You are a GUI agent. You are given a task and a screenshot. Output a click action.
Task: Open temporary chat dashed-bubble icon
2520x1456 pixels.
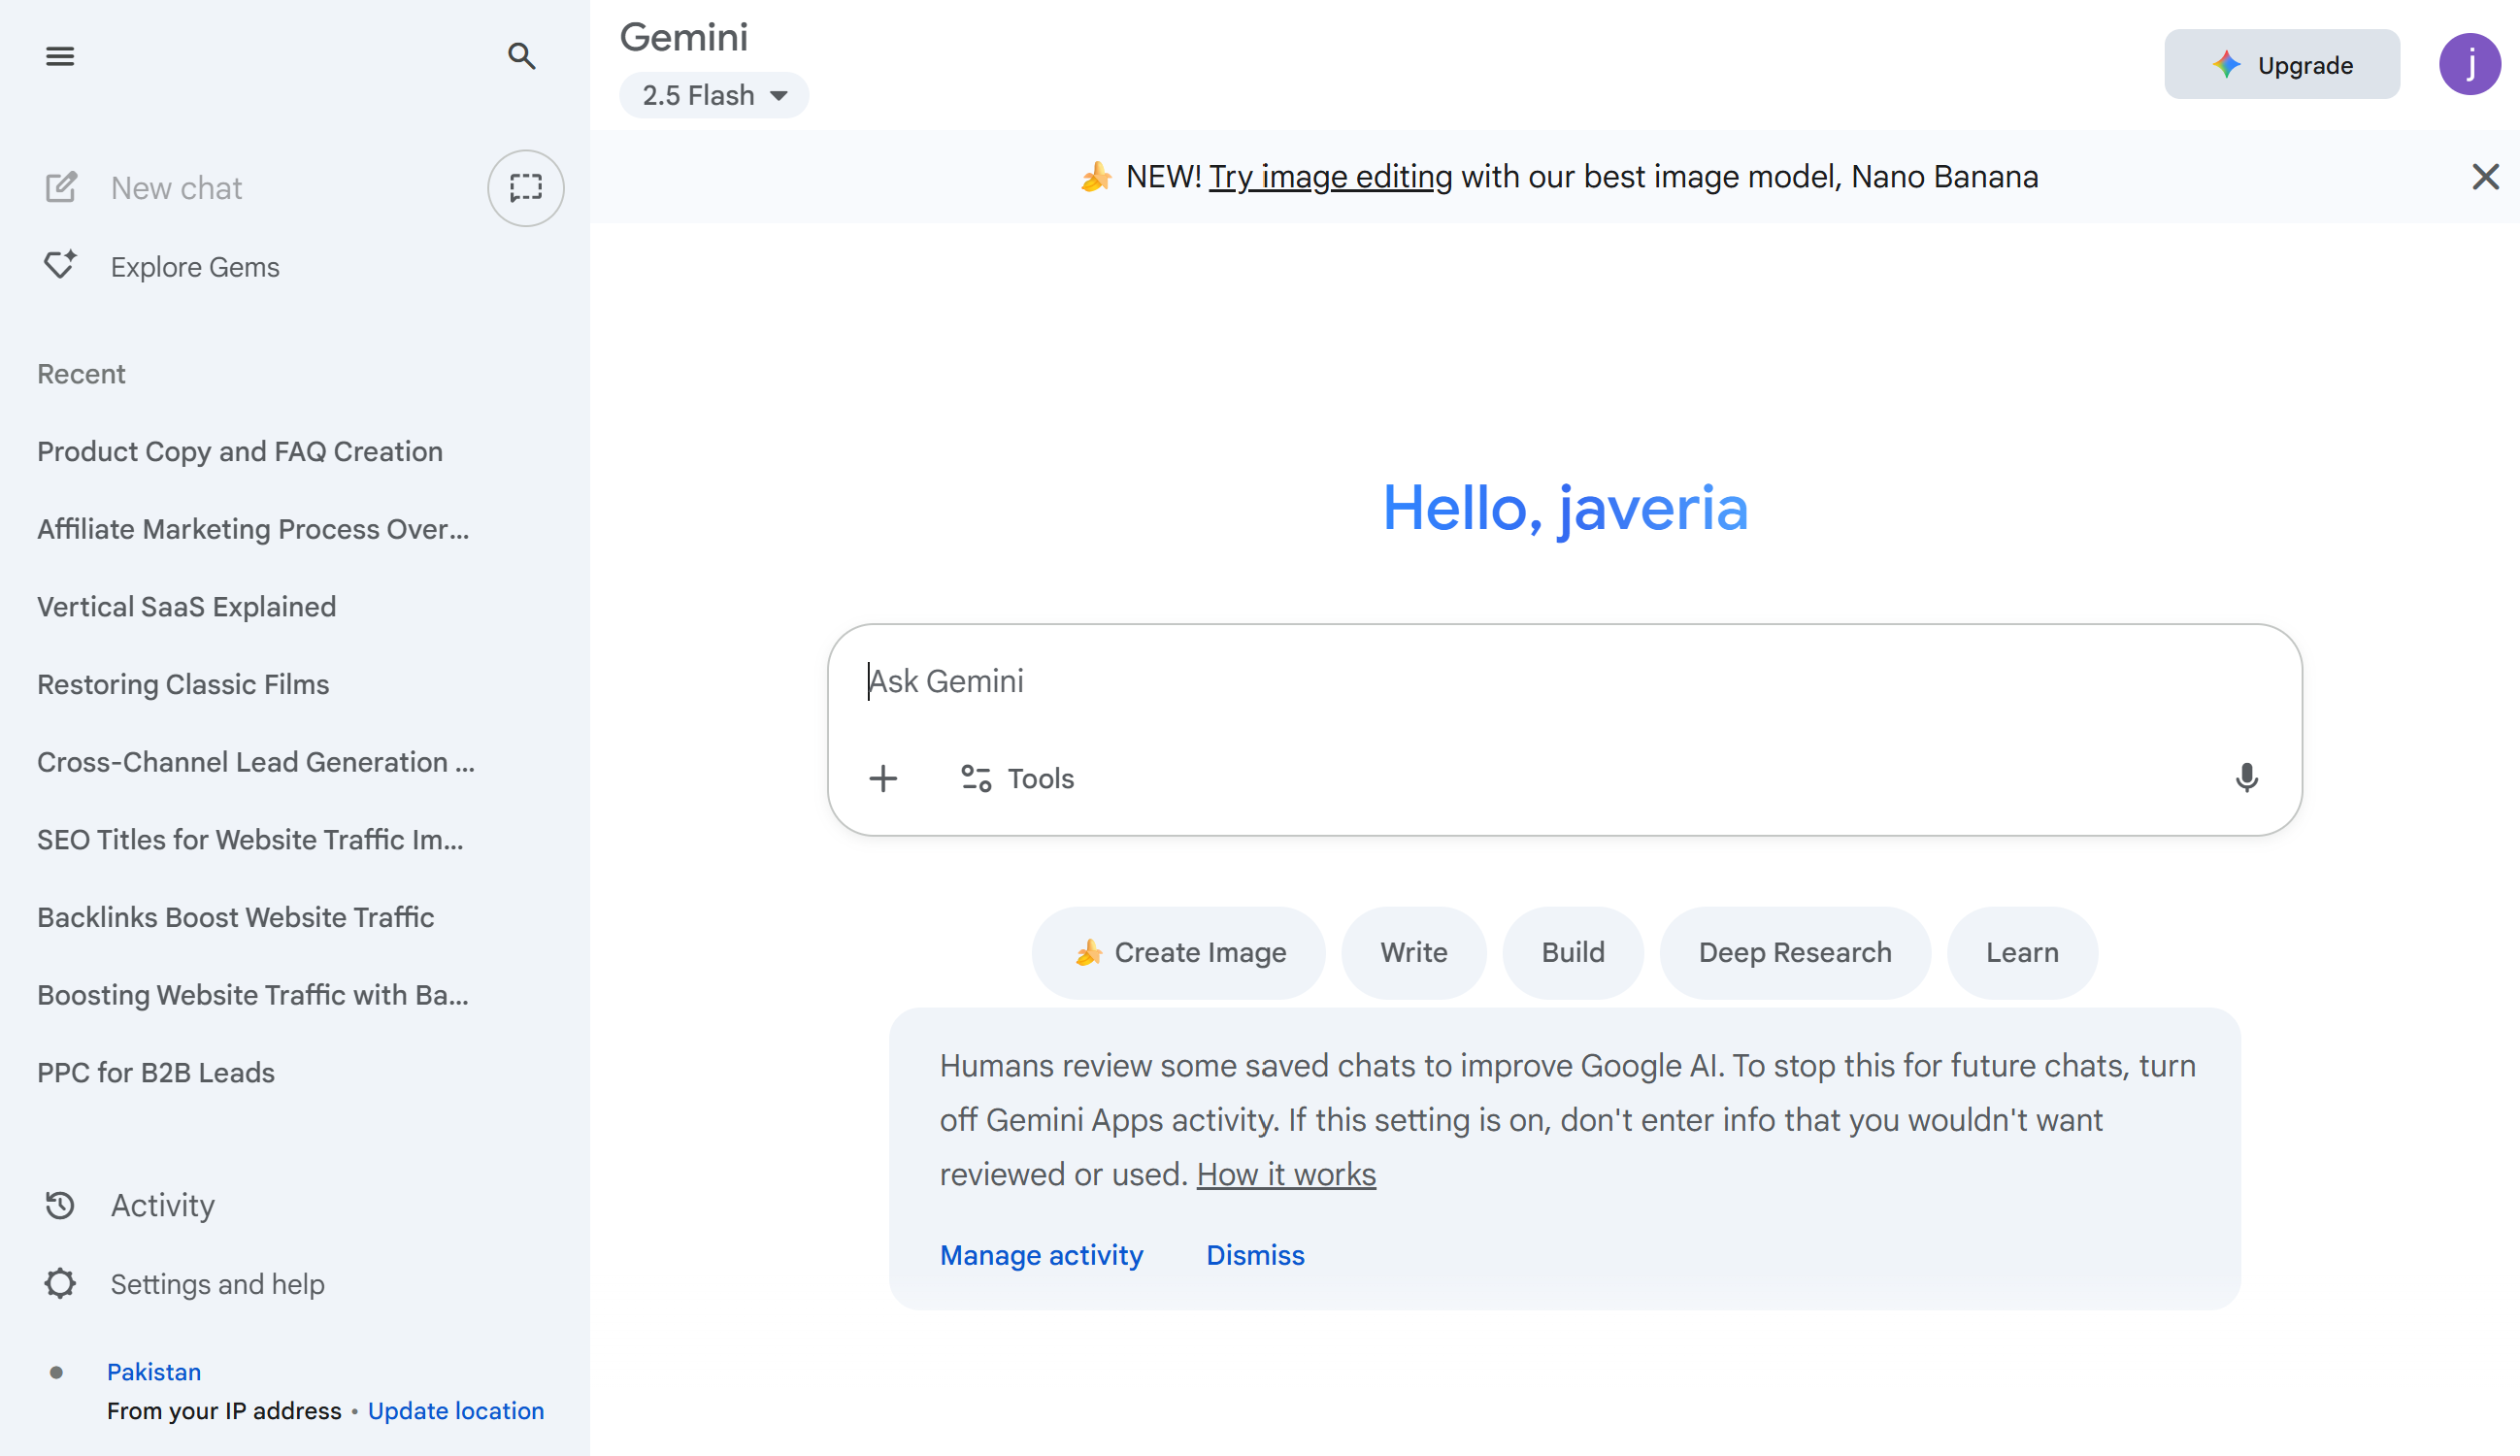[x=525, y=188]
